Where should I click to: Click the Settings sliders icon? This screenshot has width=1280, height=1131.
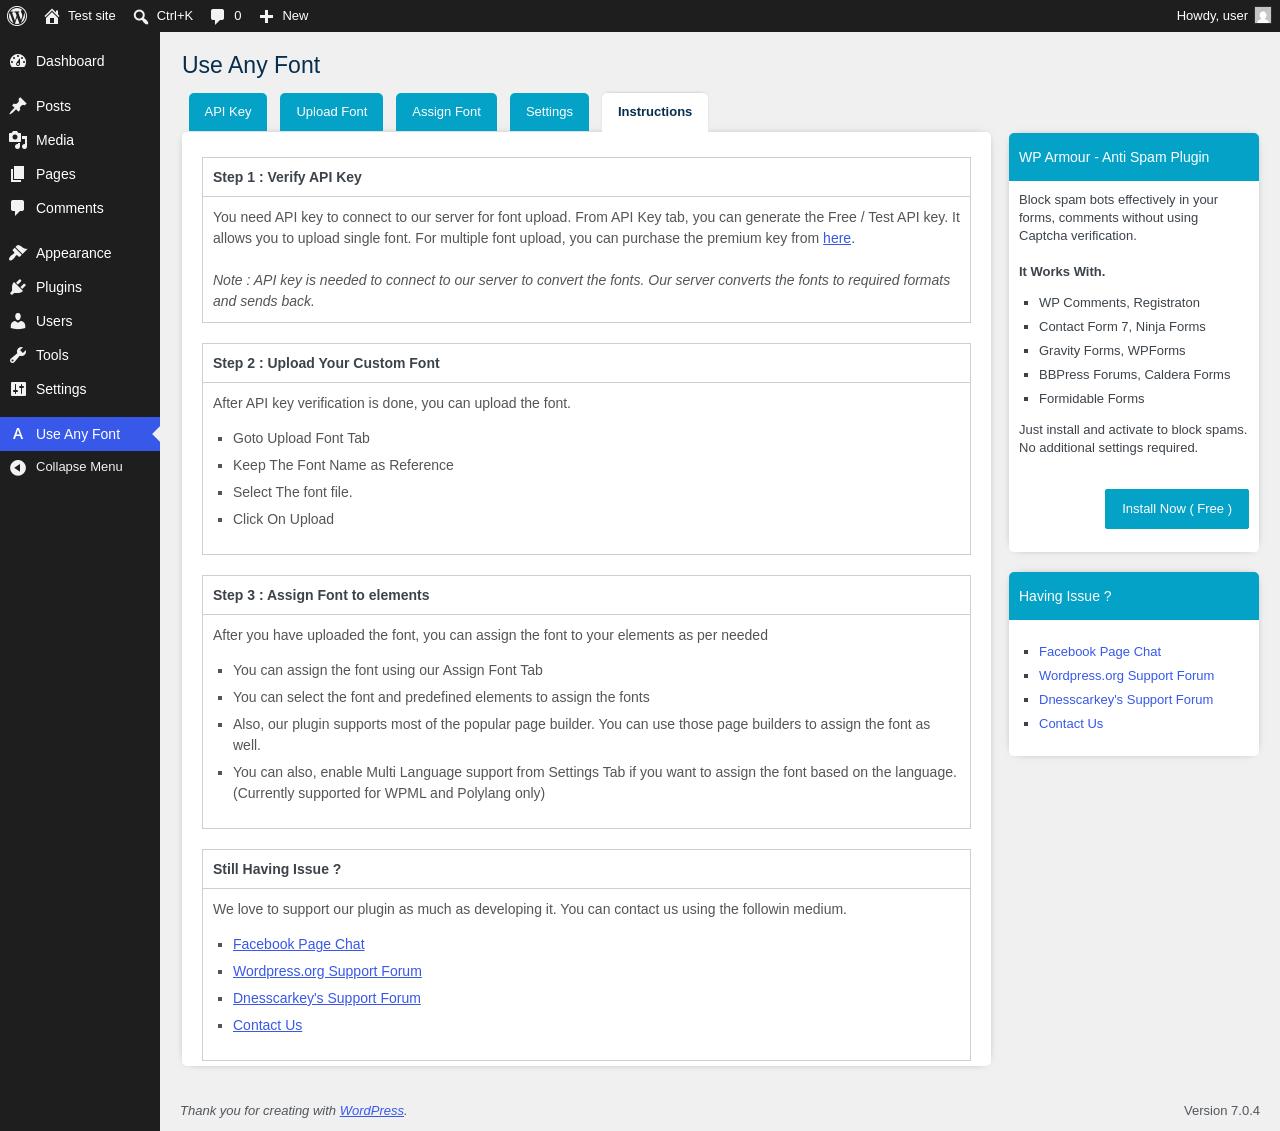(x=18, y=389)
